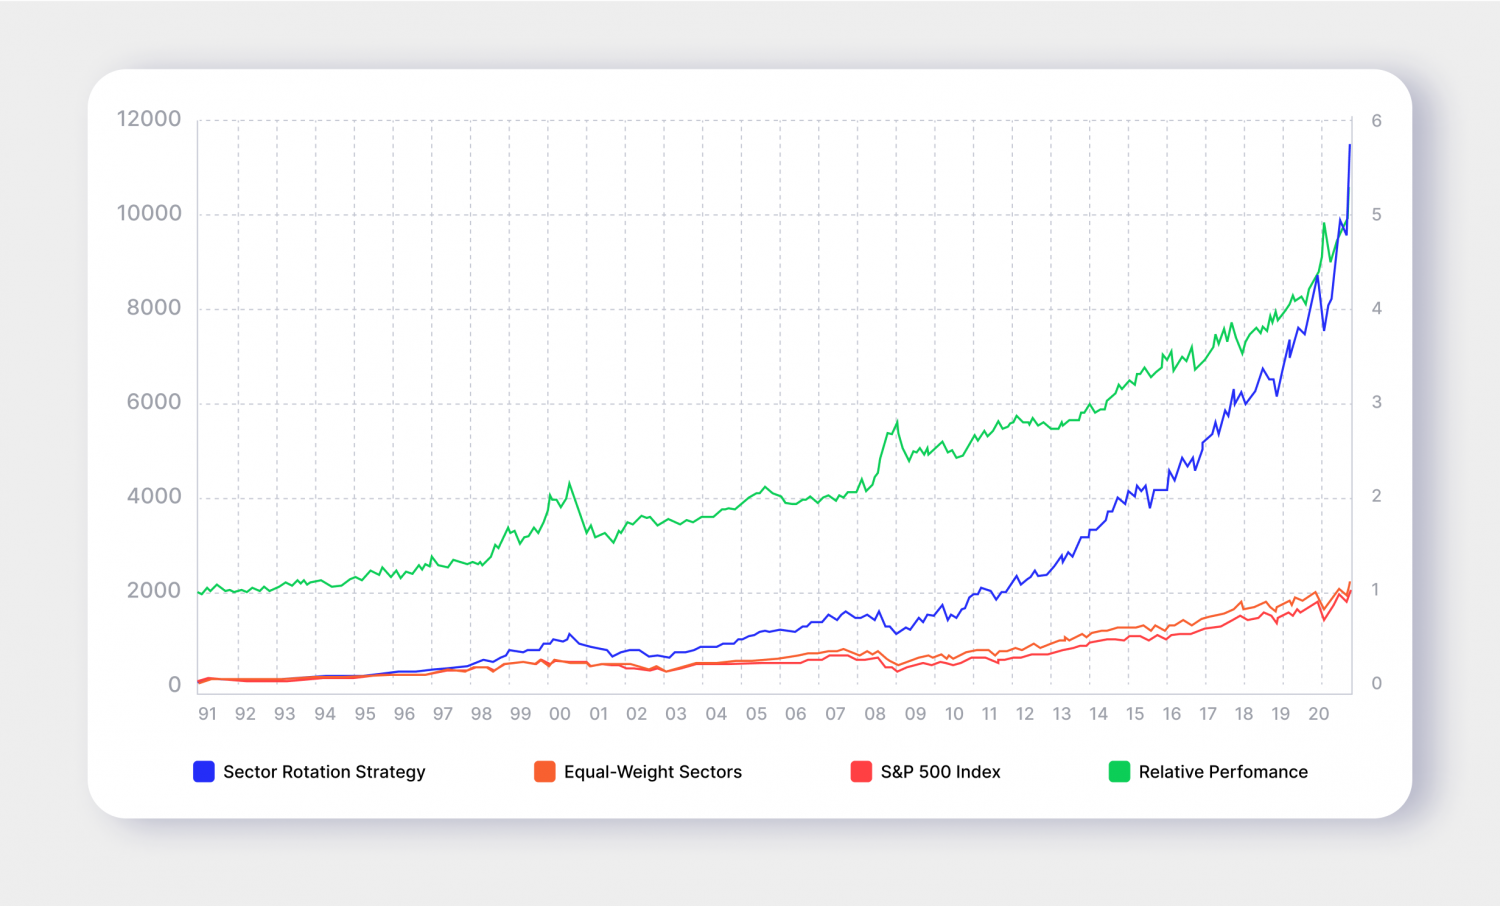Click the 6 label on right axis
The image size is (1500, 906).
(x=1377, y=121)
